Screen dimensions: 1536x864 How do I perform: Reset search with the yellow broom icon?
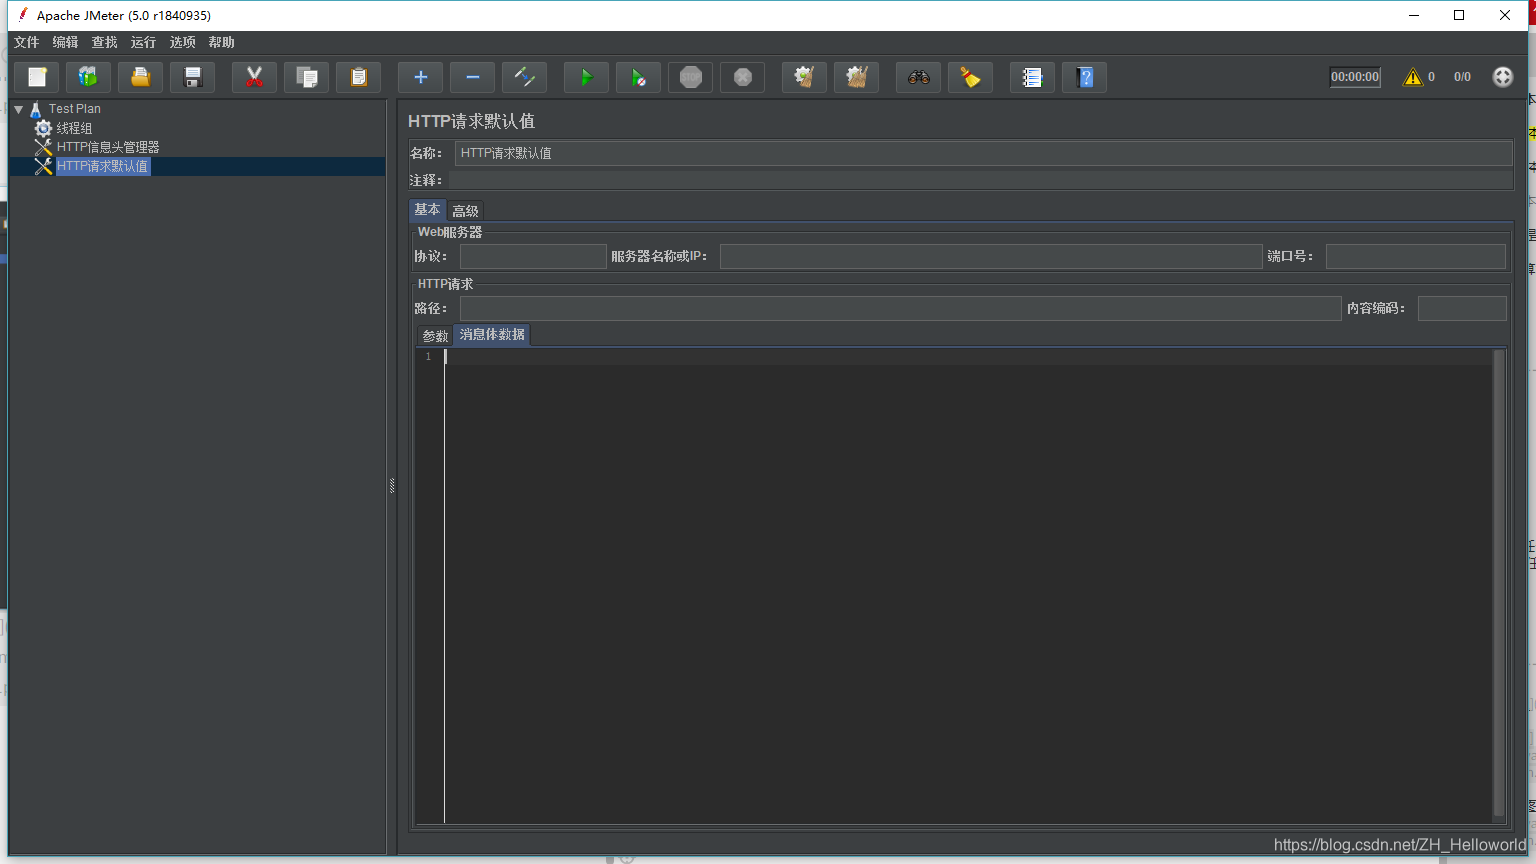(x=970, y=77)
